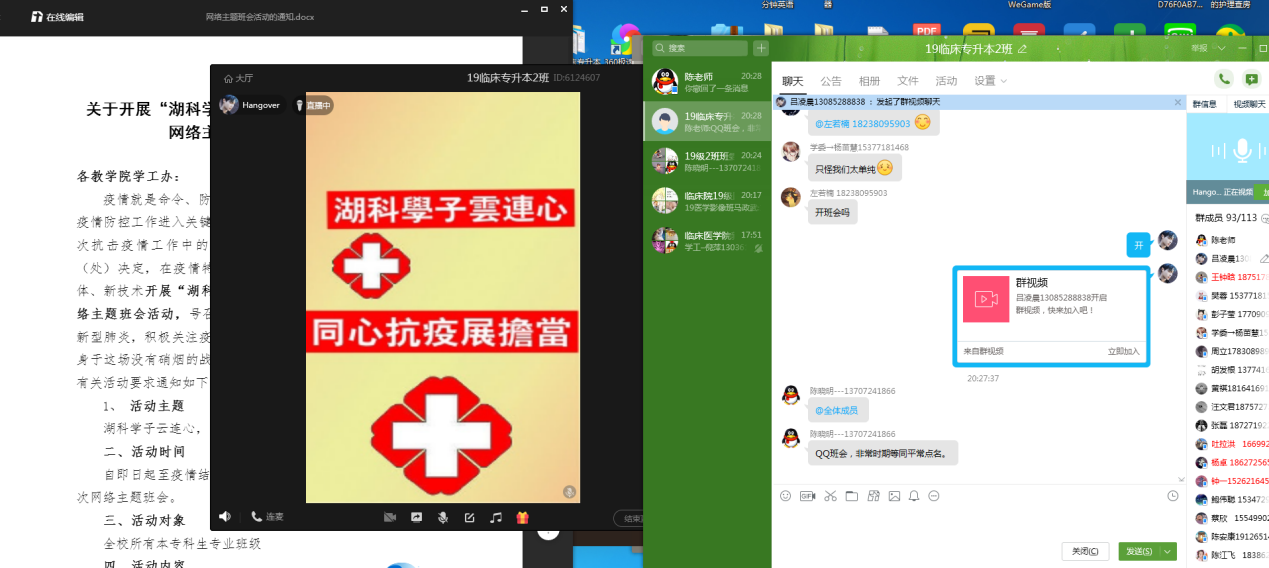Click the 在线编辑 button in document window

[57, 17]
